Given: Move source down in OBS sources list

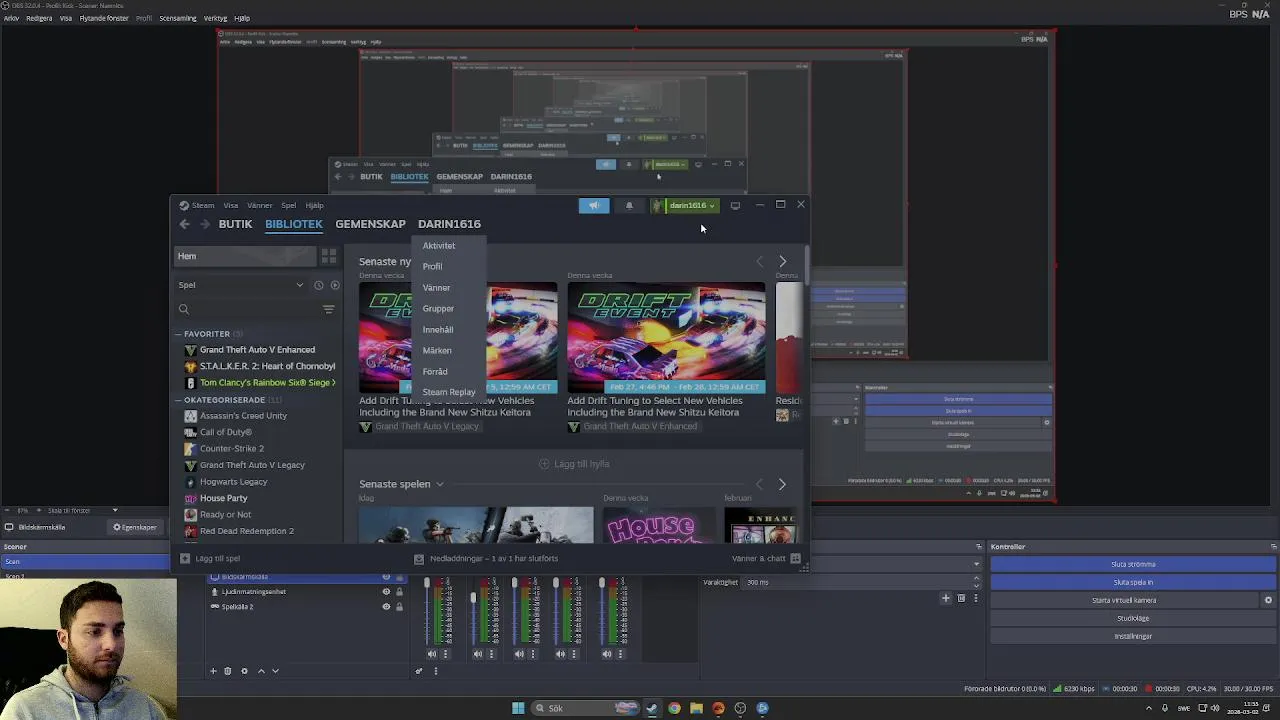Looking at the screenshot, I should [x=275, y=671].
